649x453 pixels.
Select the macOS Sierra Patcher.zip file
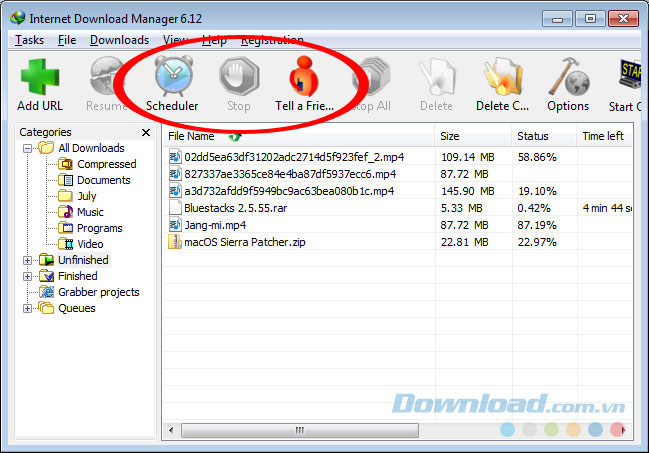click(x=245, y=242)
